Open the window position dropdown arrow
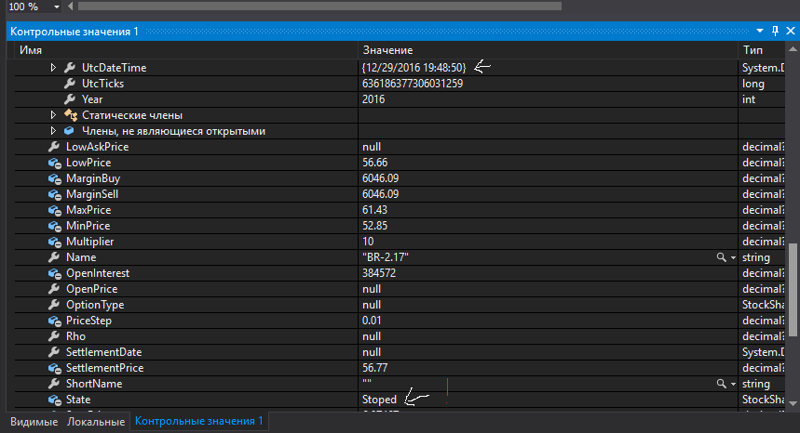 (759, 32)
